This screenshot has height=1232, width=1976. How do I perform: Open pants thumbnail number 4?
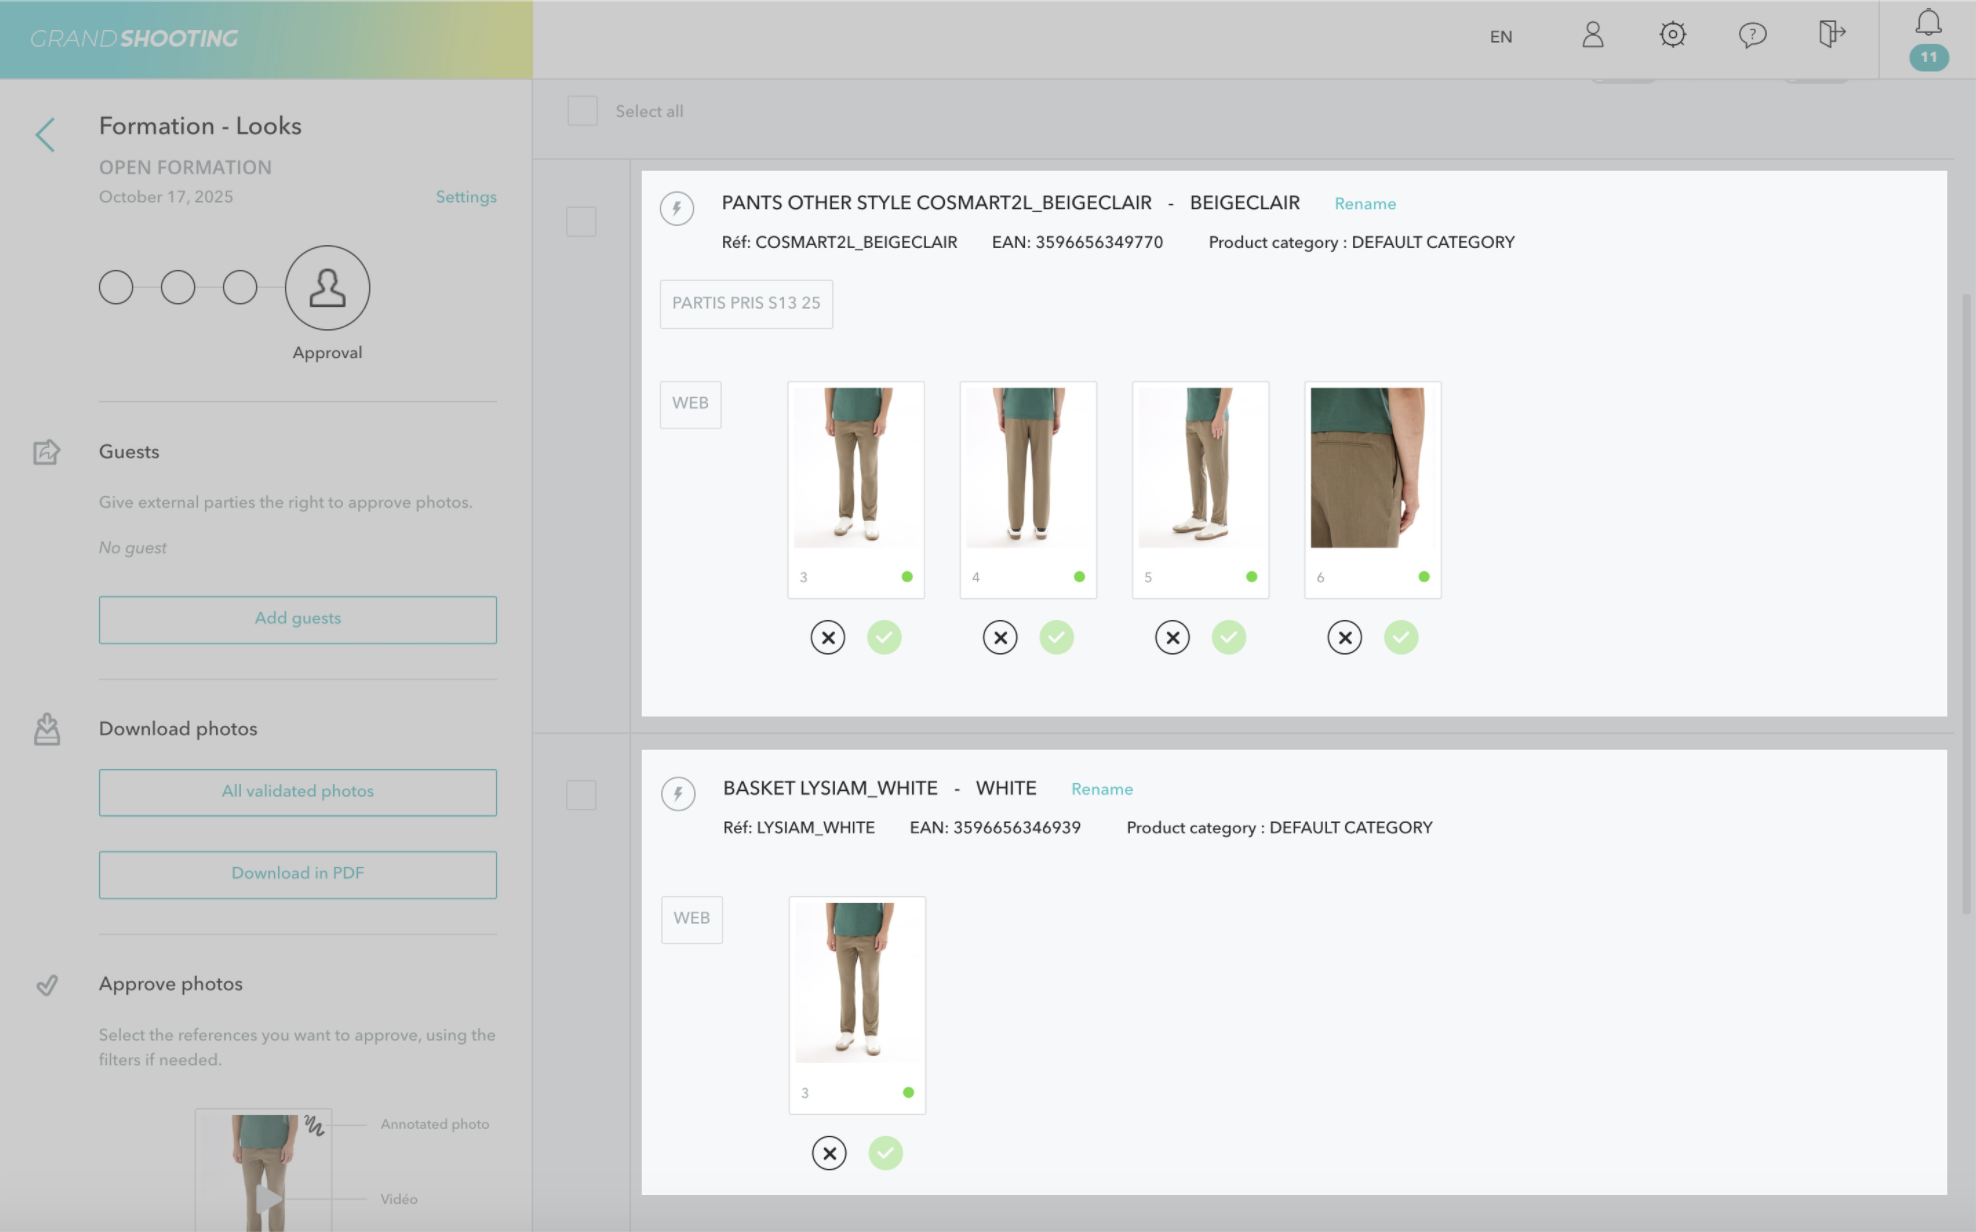1027,468
